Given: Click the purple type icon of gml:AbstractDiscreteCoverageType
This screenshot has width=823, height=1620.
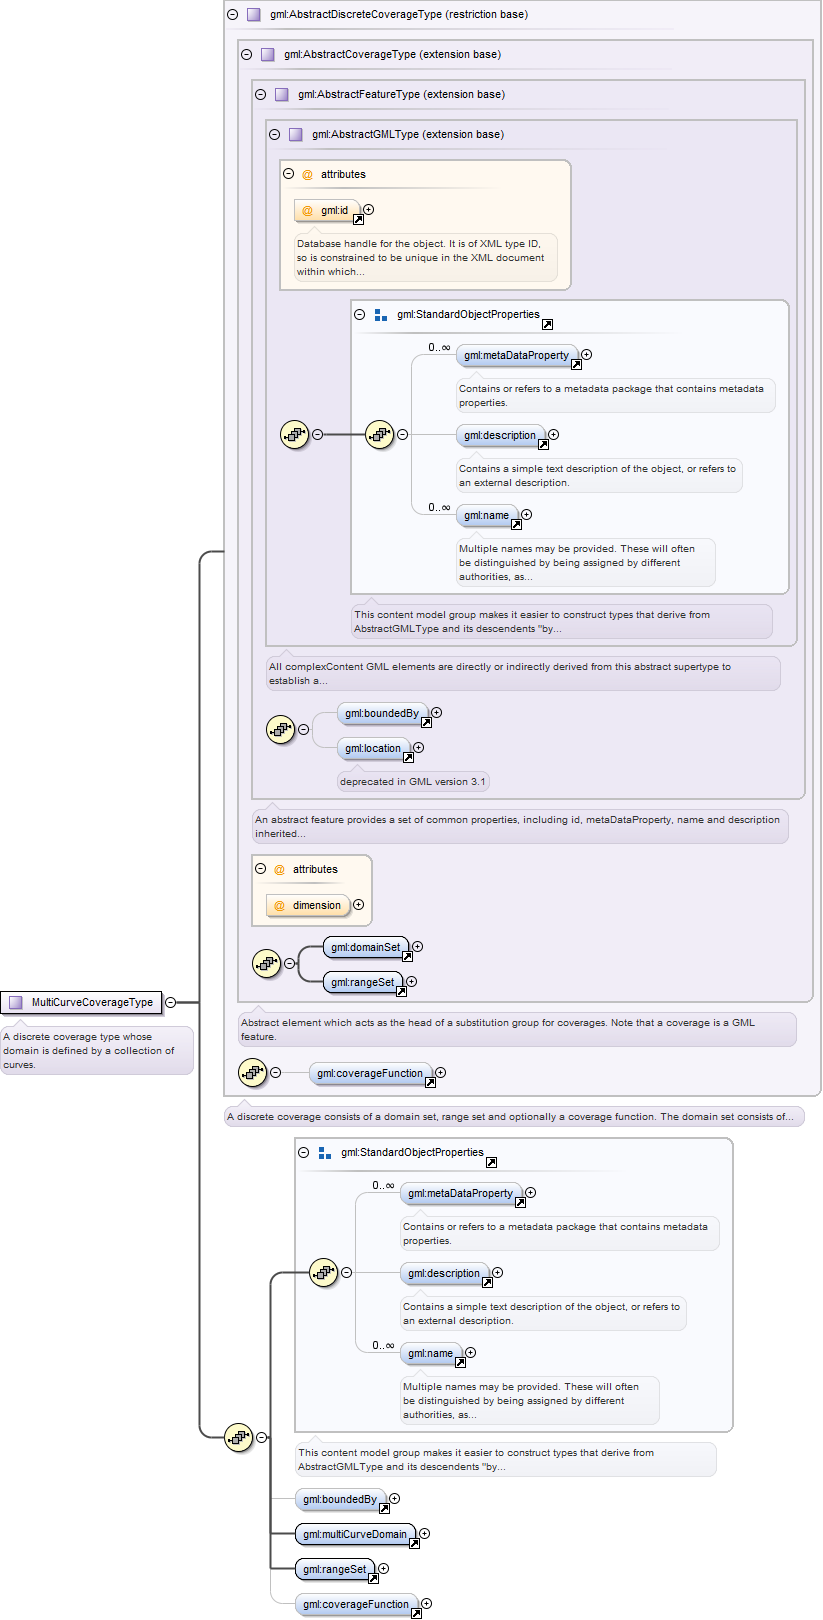Looking at the screenshot, I should click(254, 15).
